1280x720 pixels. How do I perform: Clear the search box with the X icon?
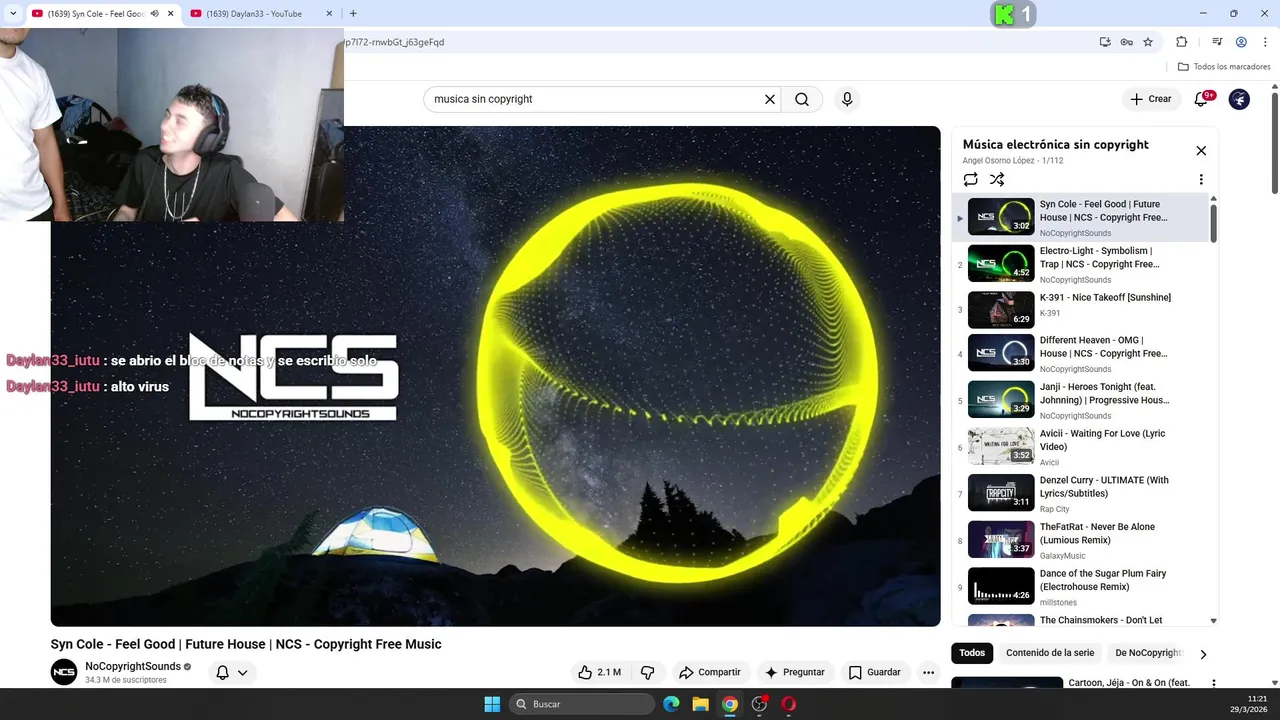770,99
